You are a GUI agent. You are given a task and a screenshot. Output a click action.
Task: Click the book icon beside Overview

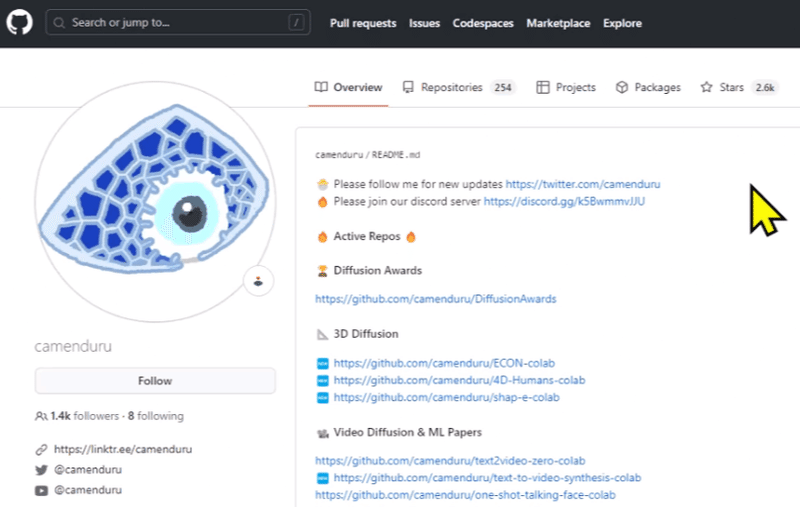coord(321,87)
